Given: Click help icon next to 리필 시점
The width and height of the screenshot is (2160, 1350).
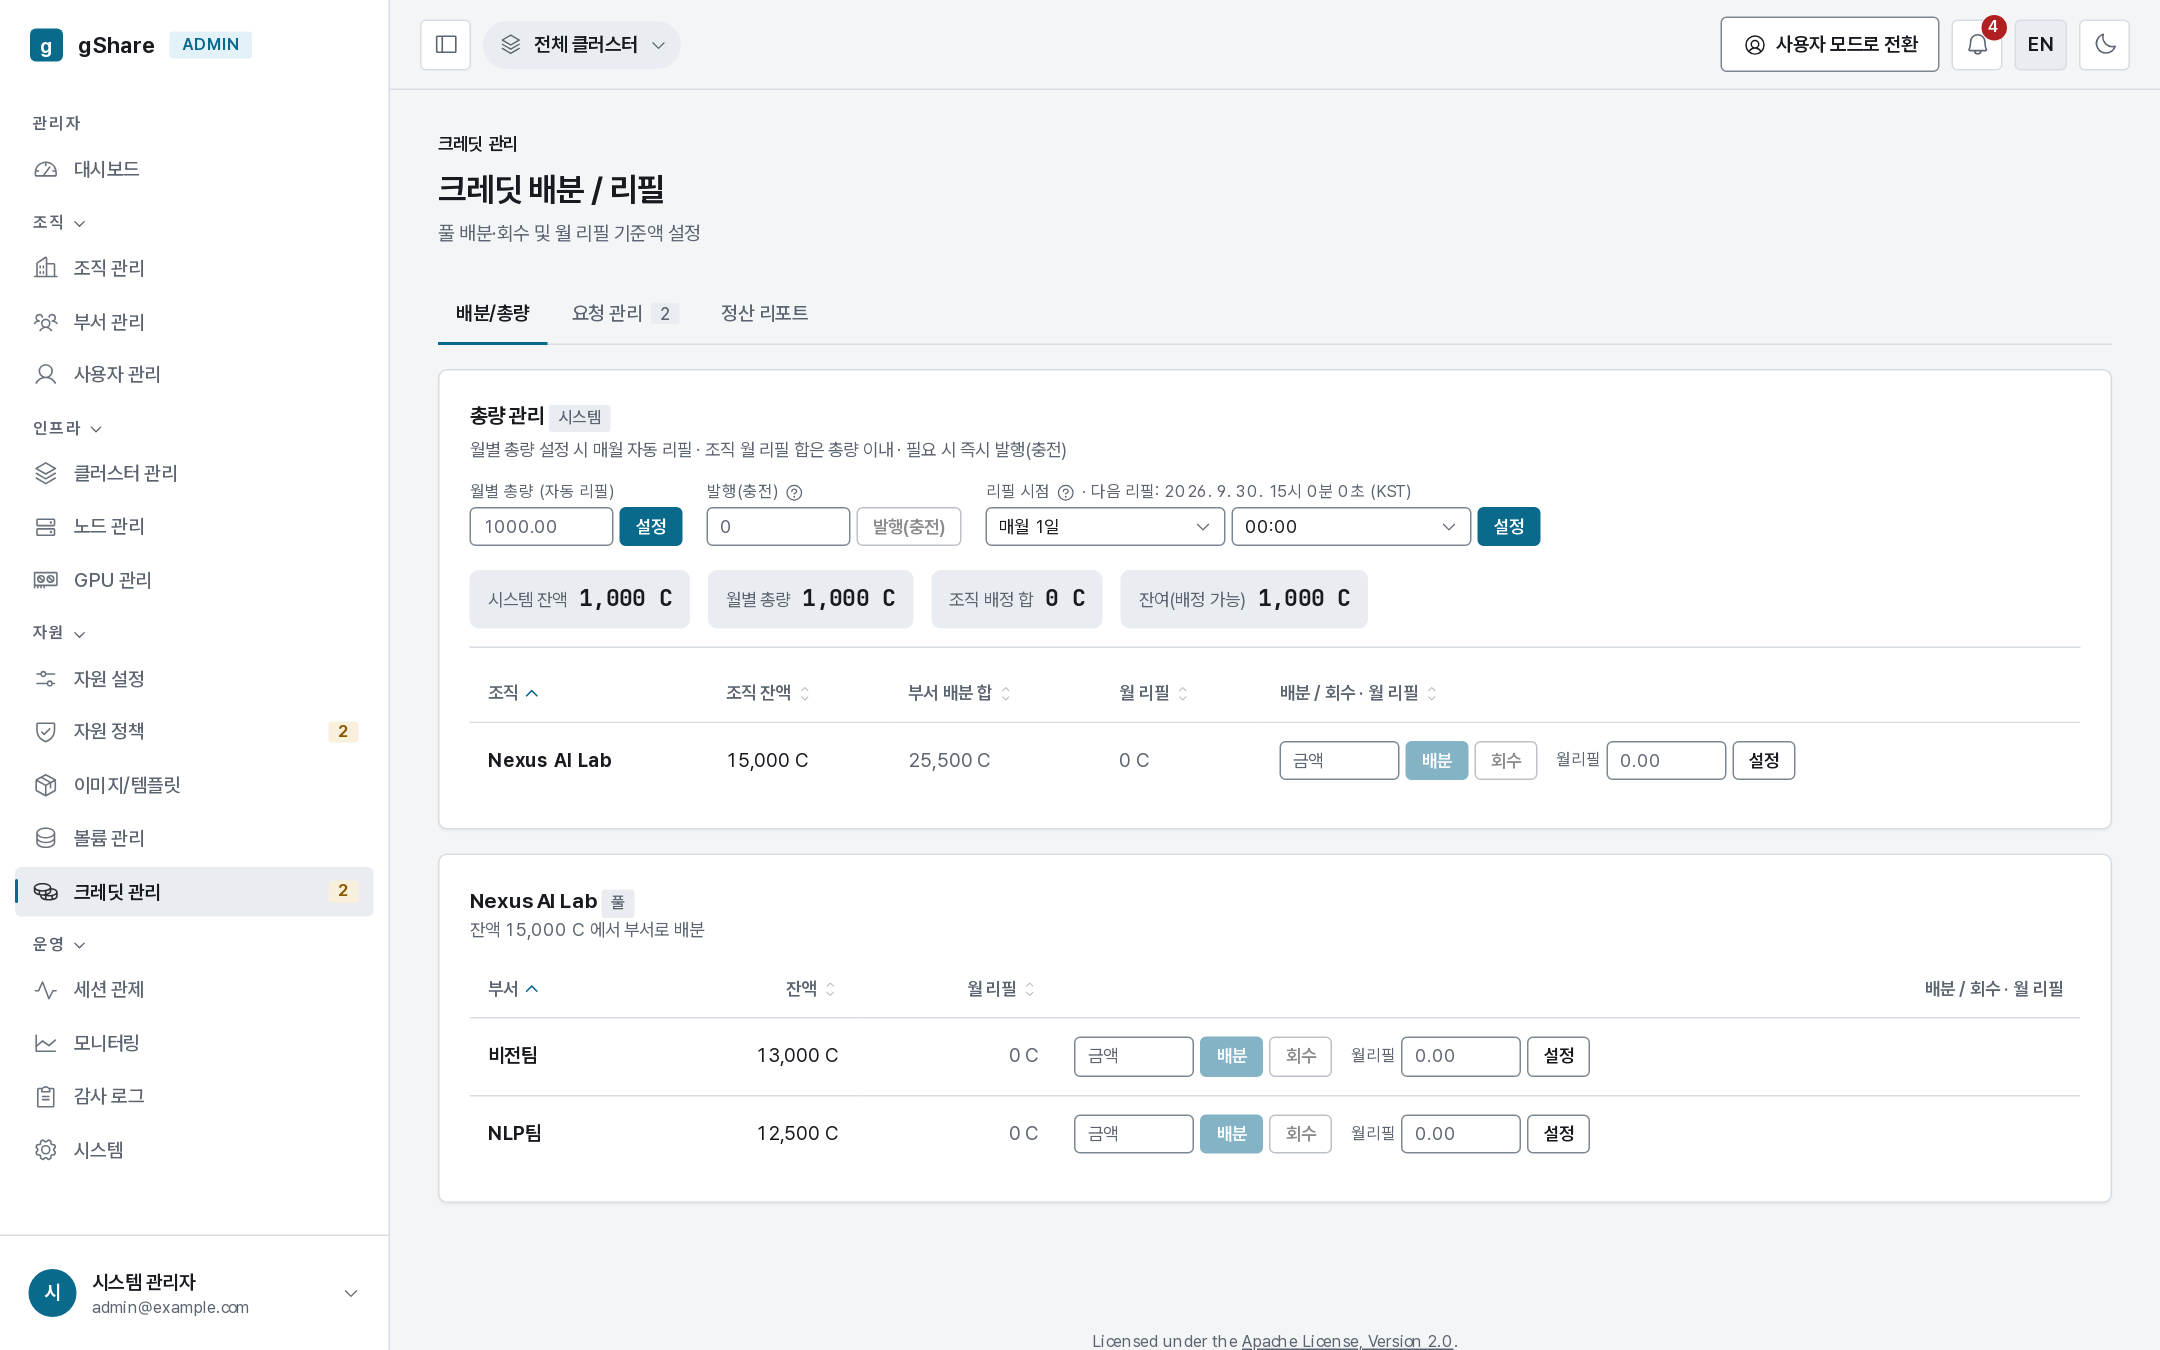Looking at the screenshot, I should 1065,492.
